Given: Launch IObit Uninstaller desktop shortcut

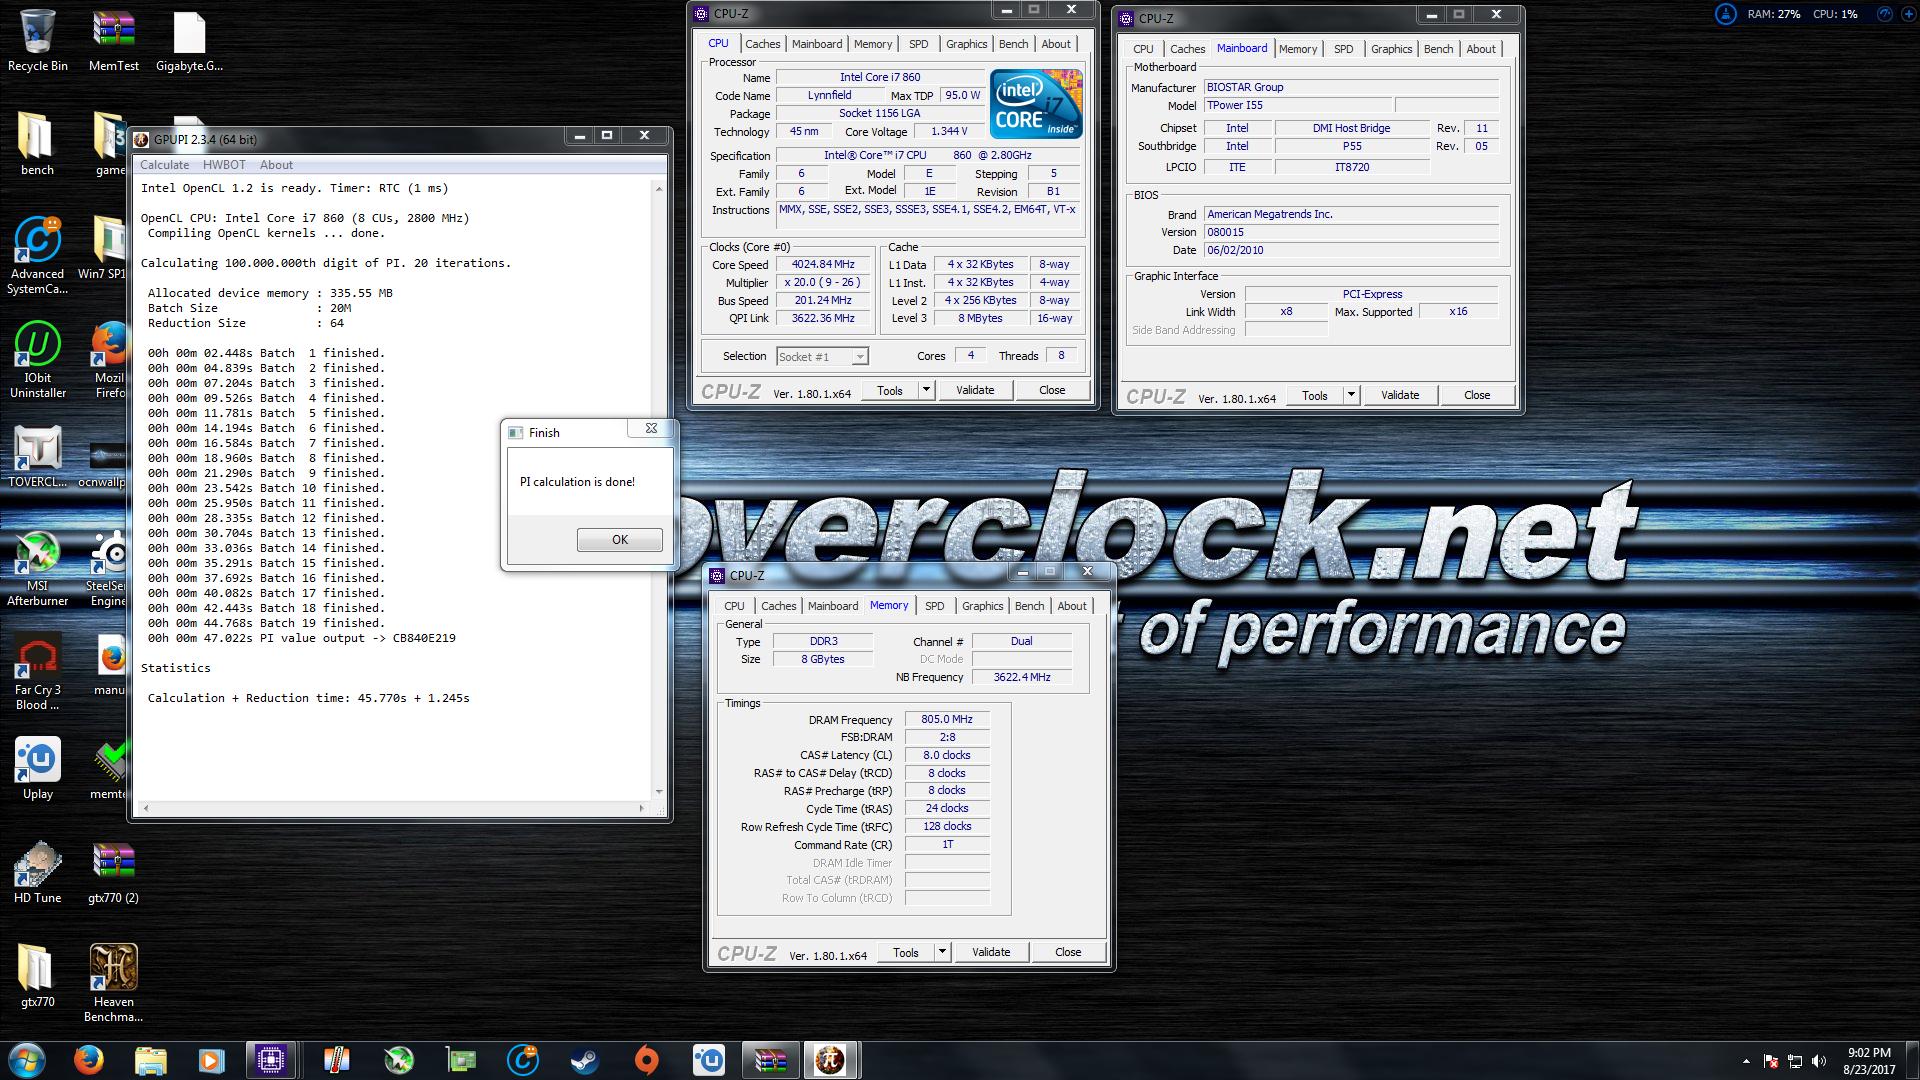Looking at the screenshot, I should (37, 360).
